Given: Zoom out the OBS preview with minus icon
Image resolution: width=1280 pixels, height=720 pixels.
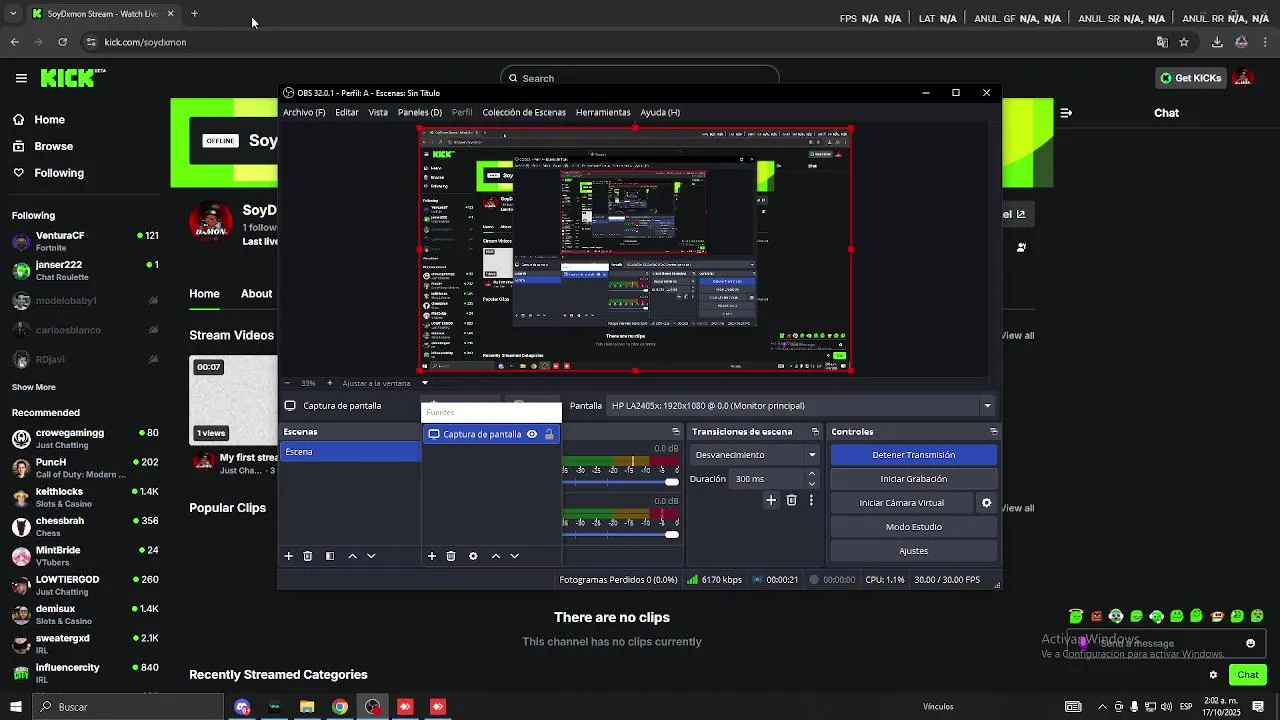Looking at the screenshot, I should (x=288, y=383).
